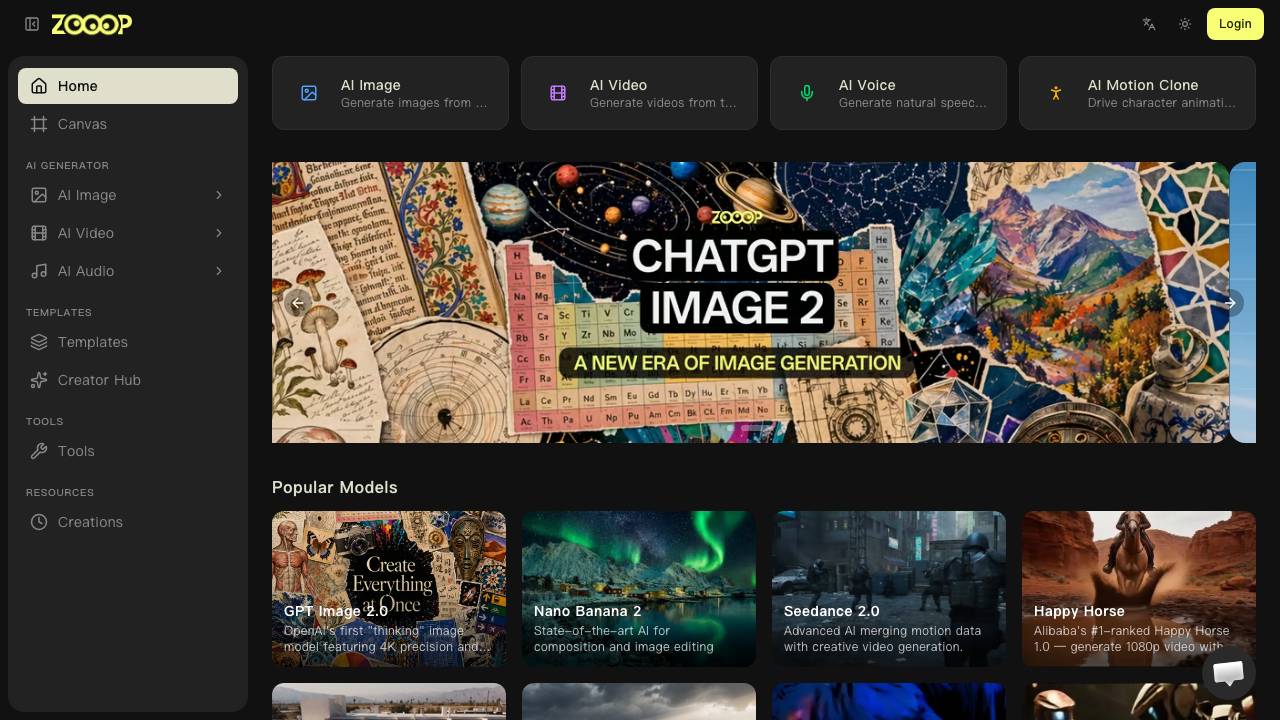Screen dimensions: 1280x720
Task: Select the Nano Banana 2 model card
Action: tap(639, 589)
